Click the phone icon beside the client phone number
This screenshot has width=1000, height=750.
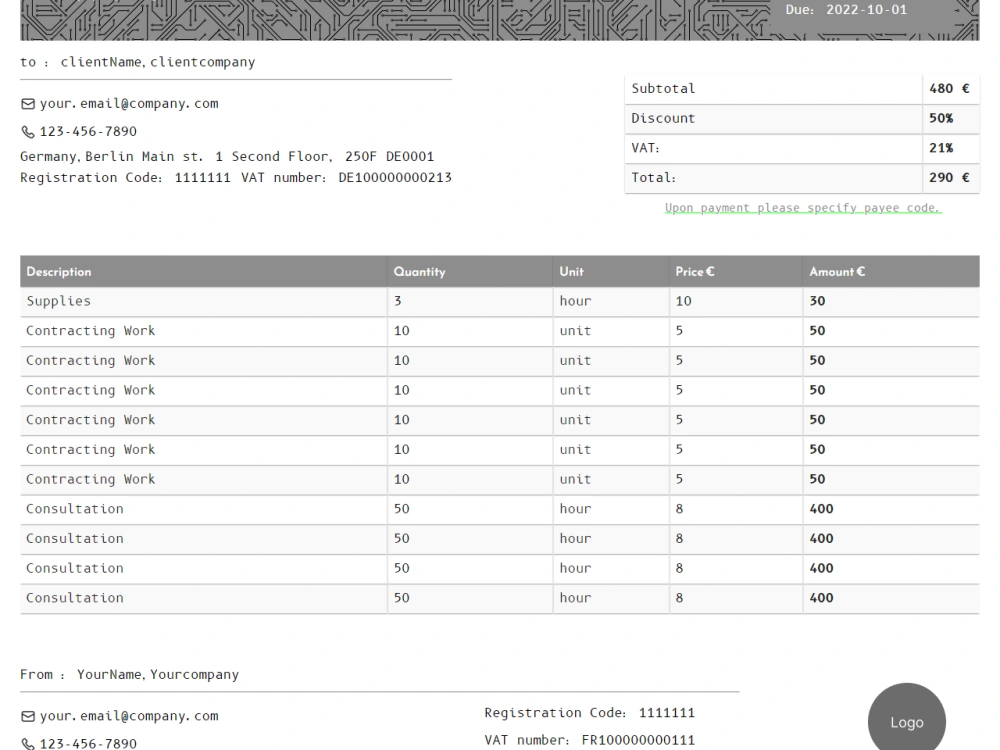[28, 132]
